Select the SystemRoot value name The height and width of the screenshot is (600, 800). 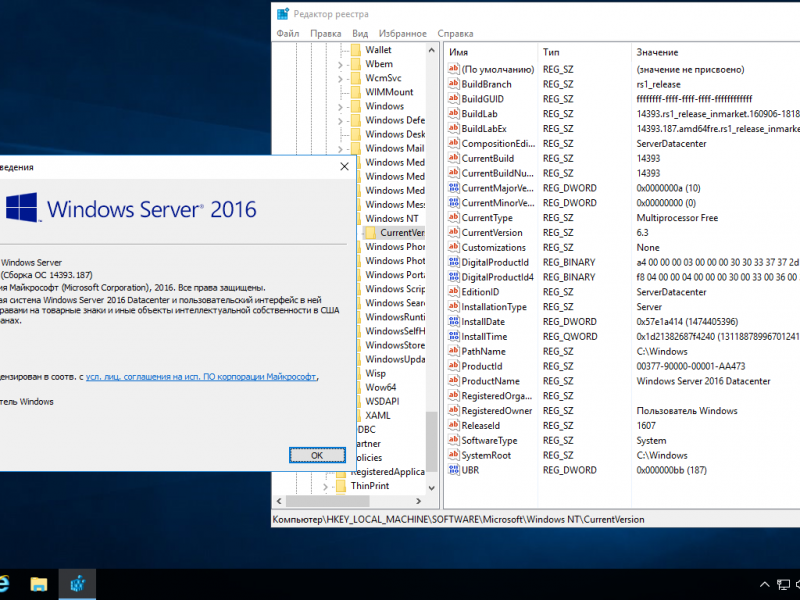[486, 455]
